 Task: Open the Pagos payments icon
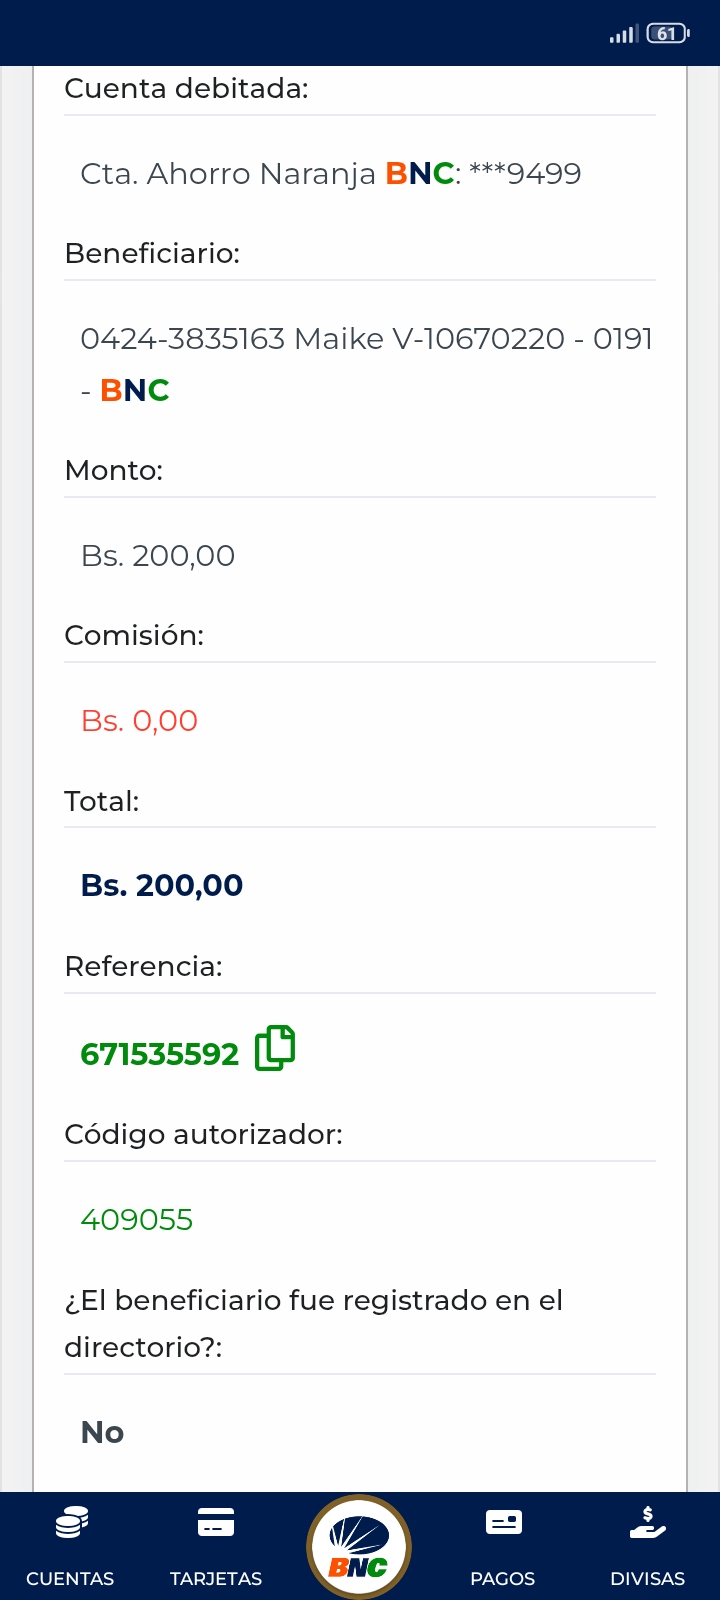pyautogui.click(x=503, y=1523)
